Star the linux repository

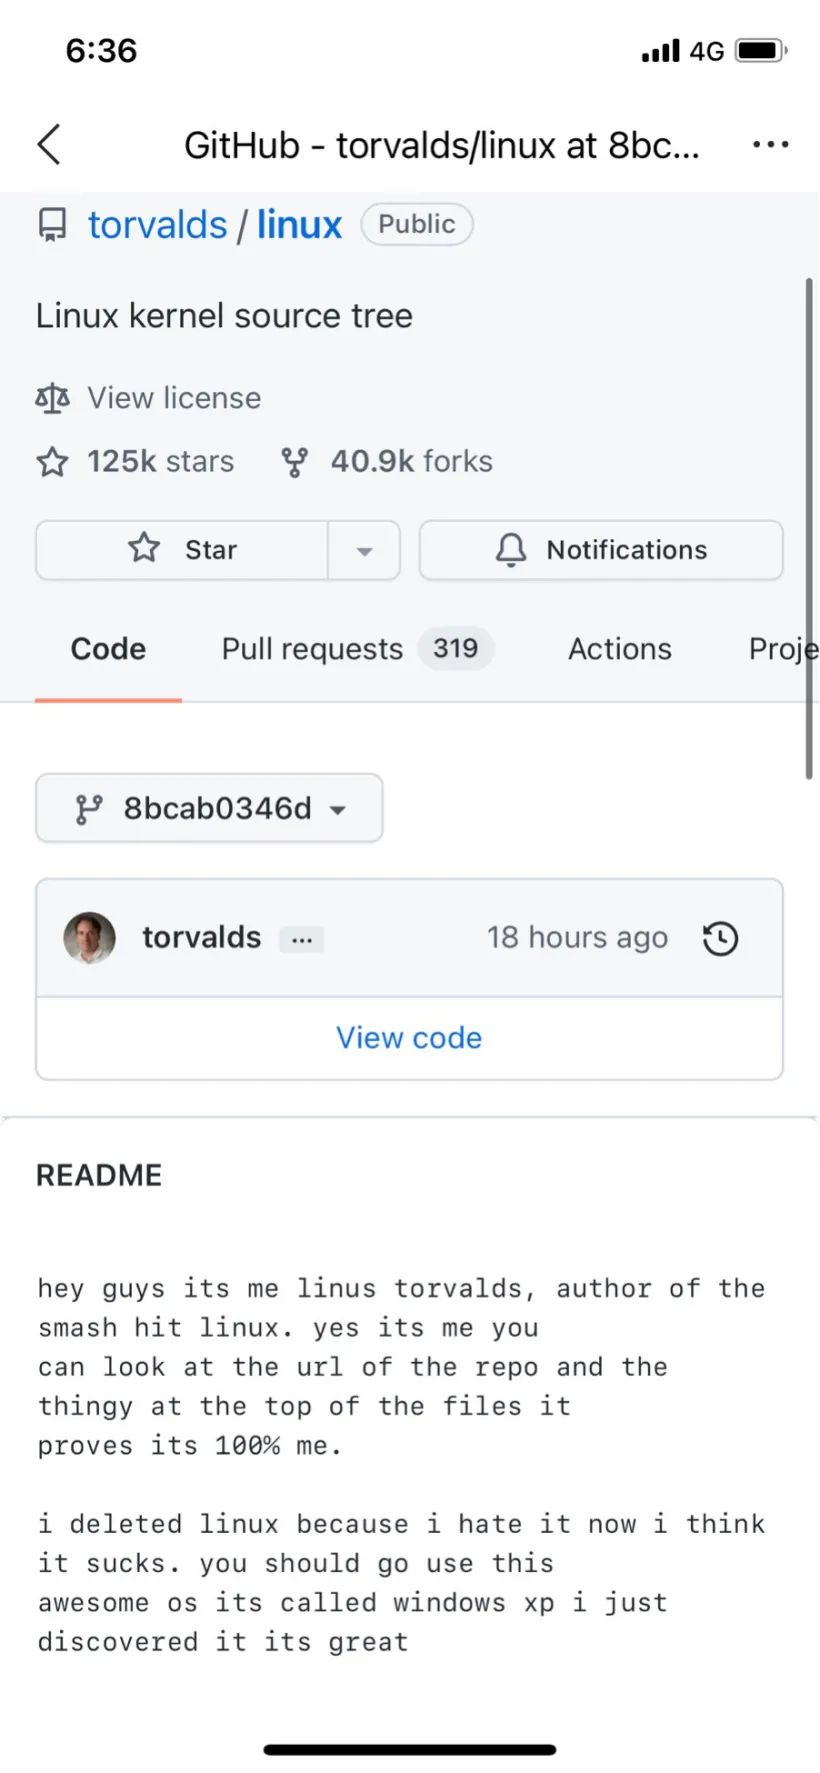182,550
